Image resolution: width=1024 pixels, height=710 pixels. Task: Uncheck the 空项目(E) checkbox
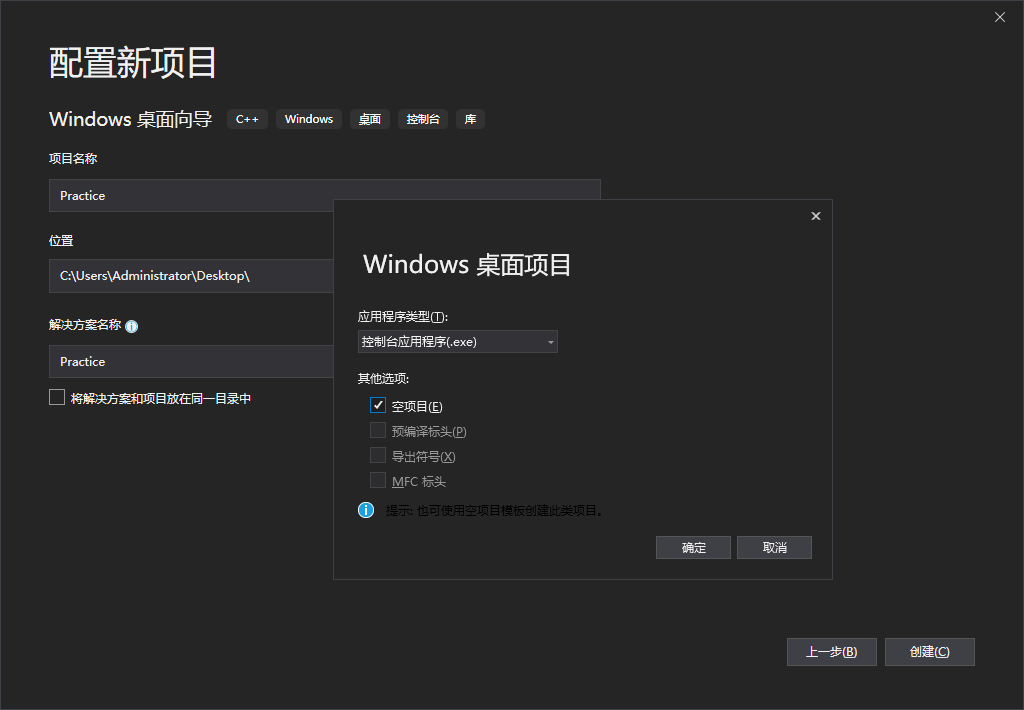click(377, 406)
